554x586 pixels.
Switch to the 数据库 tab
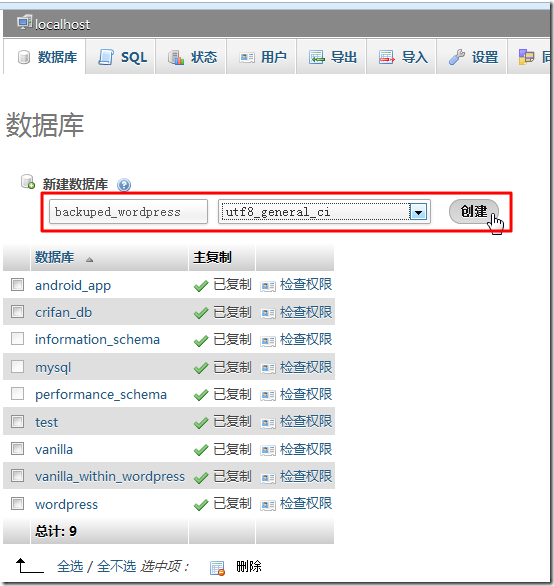44,57
